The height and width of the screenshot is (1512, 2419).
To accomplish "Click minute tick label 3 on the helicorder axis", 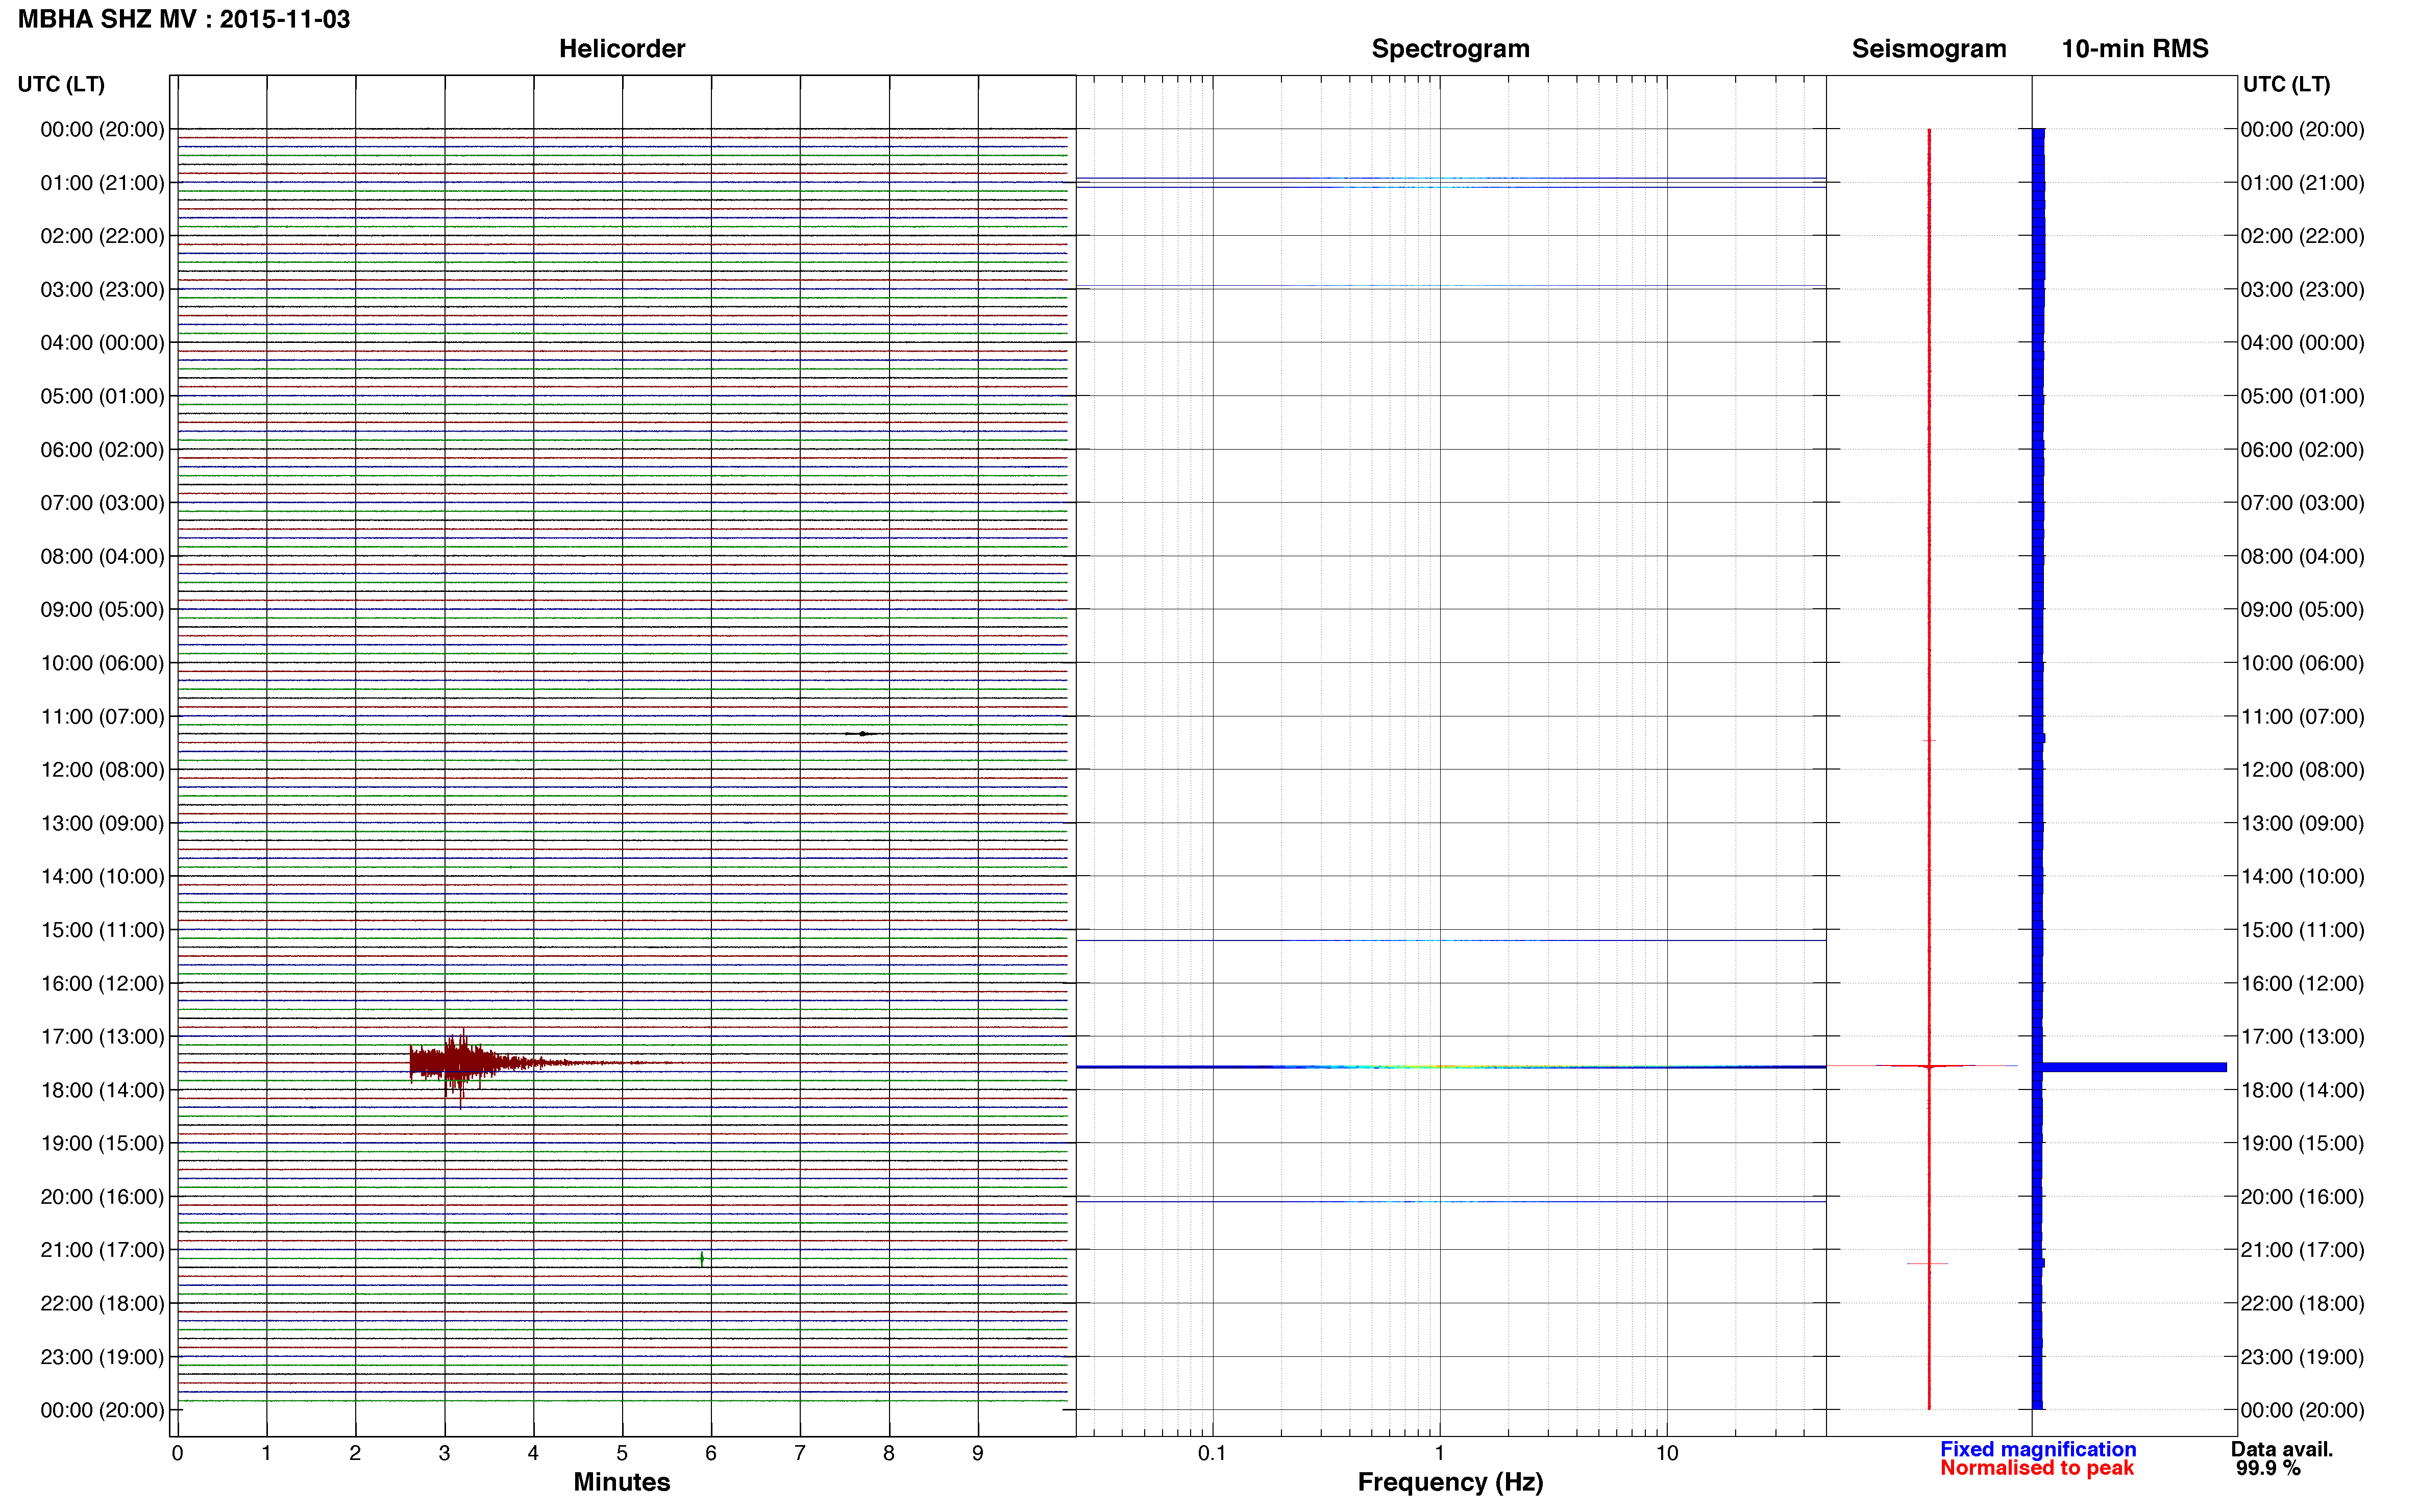I will click(x=444, y=1453).
